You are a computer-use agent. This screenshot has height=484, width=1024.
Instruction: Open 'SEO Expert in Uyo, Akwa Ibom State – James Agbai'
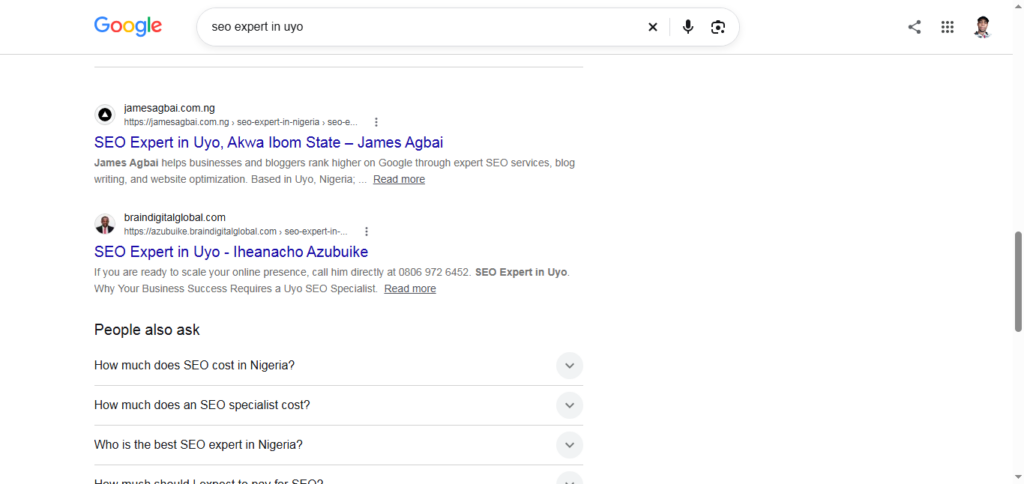coord(268,142)
